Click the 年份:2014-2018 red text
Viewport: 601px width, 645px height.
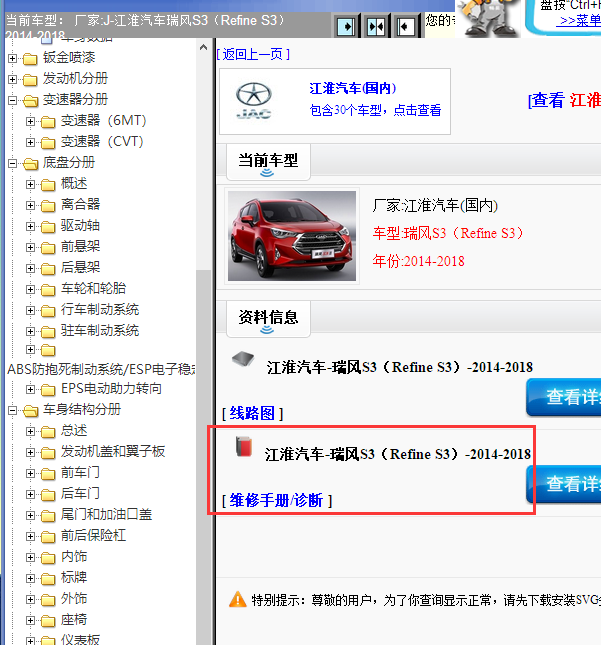click(418, 261)
